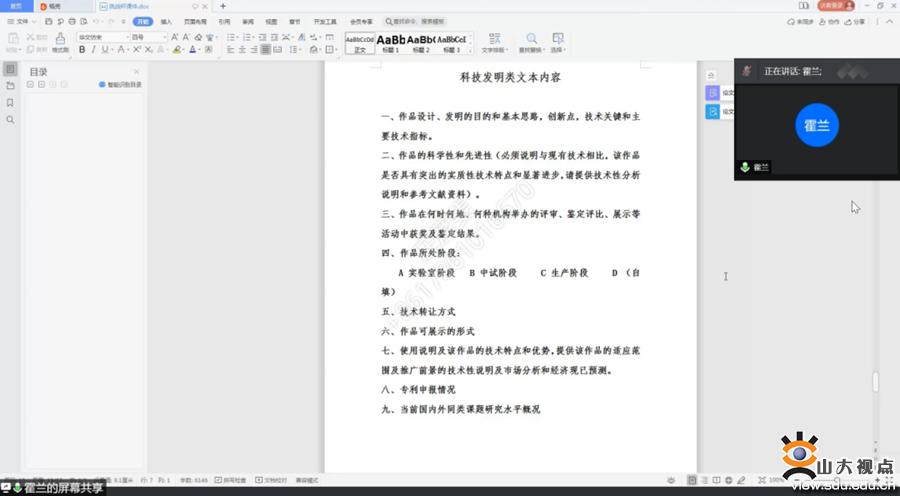The width and height of the screenshot is (900, 496).
Task: Click the Text Layout tool icon
Action: click(x=493, y=40)
